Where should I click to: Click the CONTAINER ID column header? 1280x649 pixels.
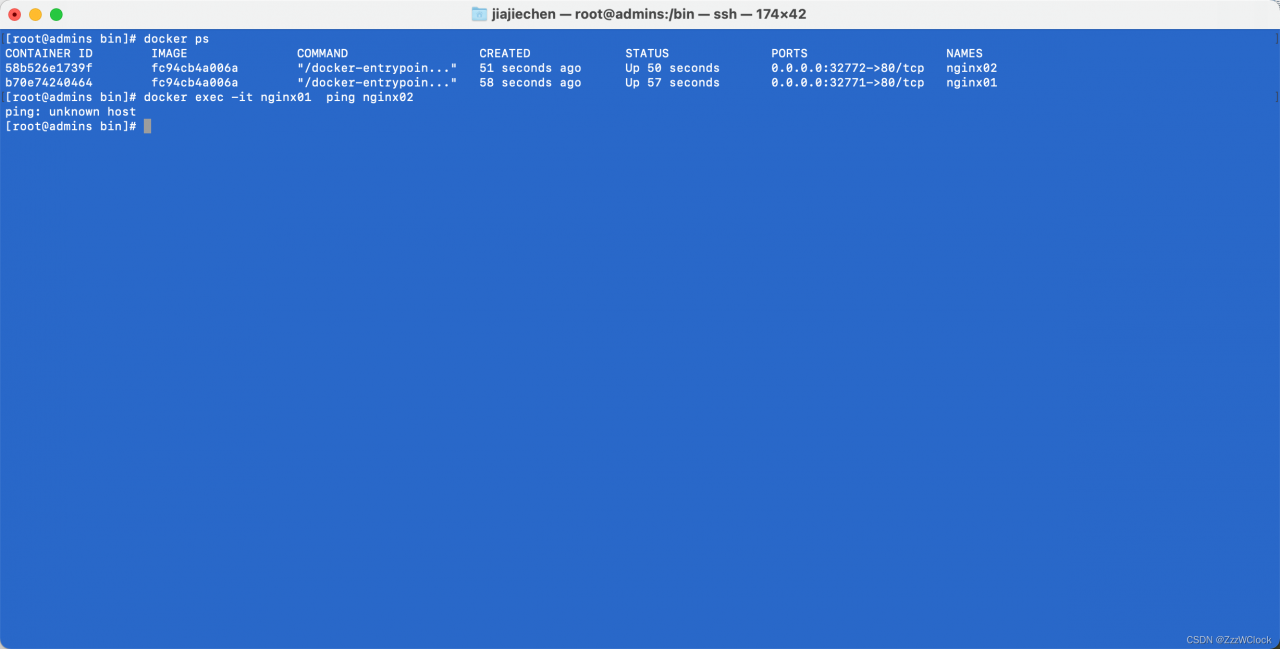pos(48,54)
